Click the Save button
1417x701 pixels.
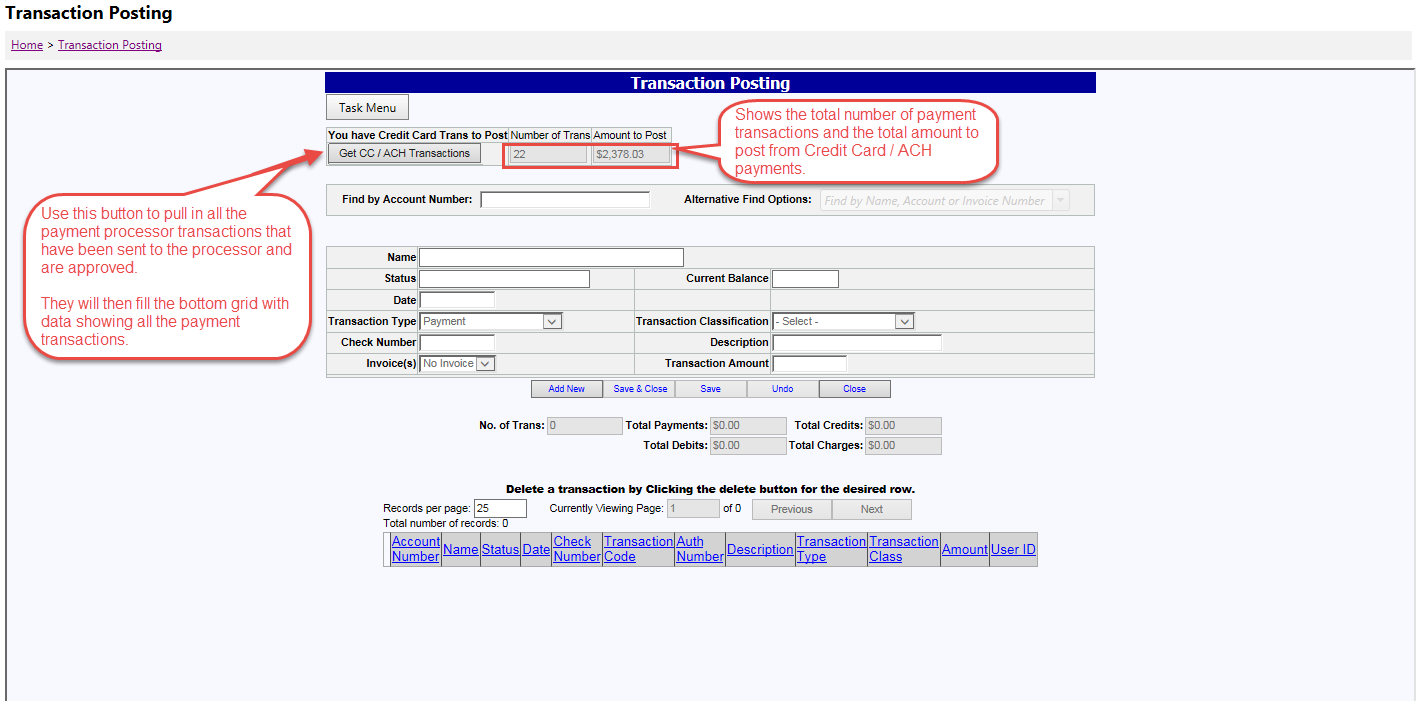tap(710, 388)
